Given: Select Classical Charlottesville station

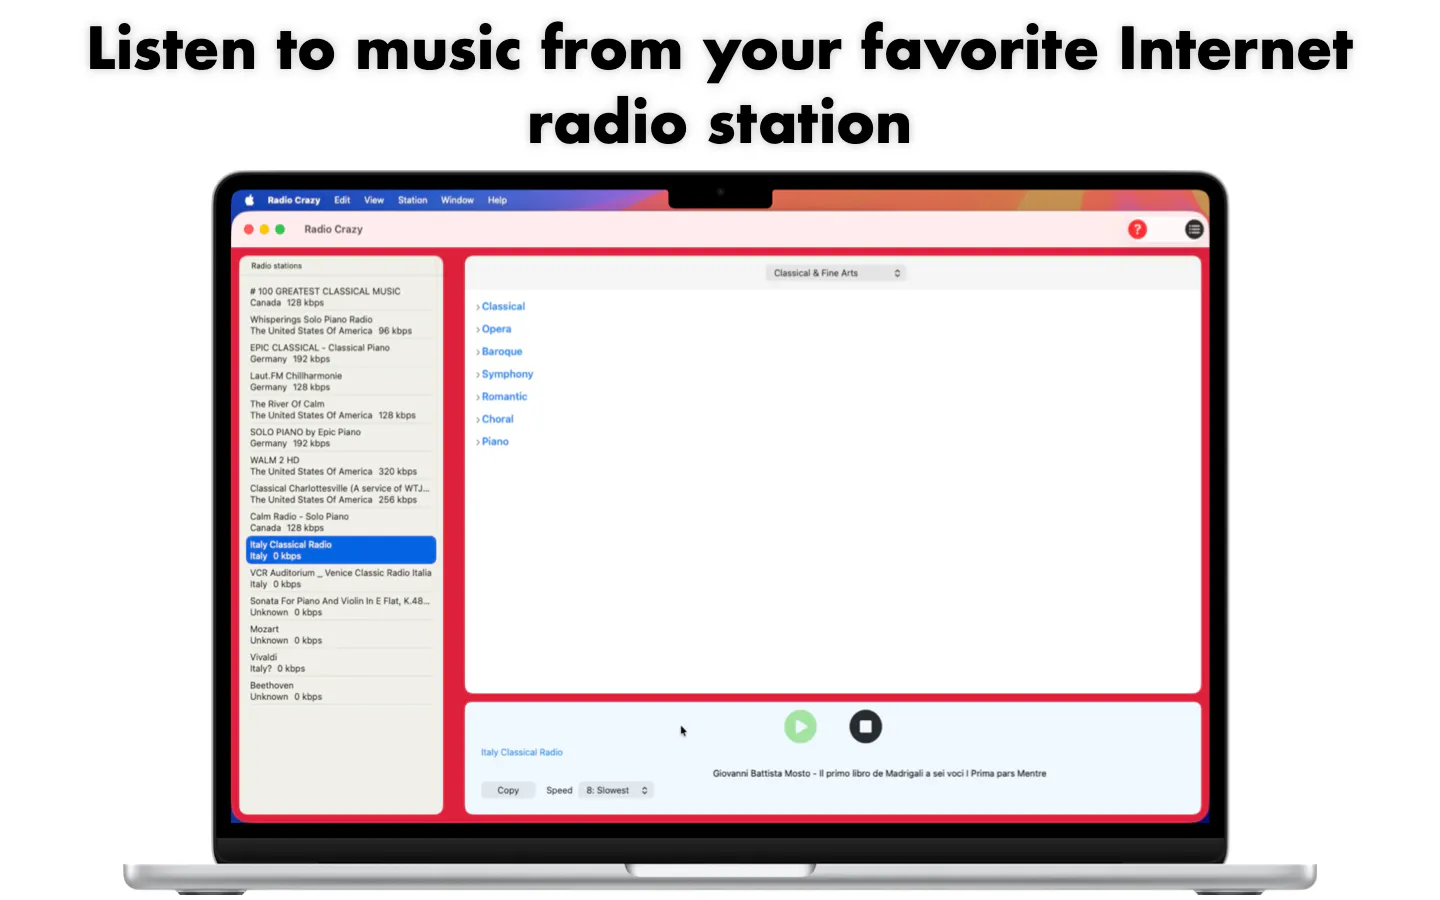Looking at the screenshot, I should pyautogui.click(x=341, y=494).
